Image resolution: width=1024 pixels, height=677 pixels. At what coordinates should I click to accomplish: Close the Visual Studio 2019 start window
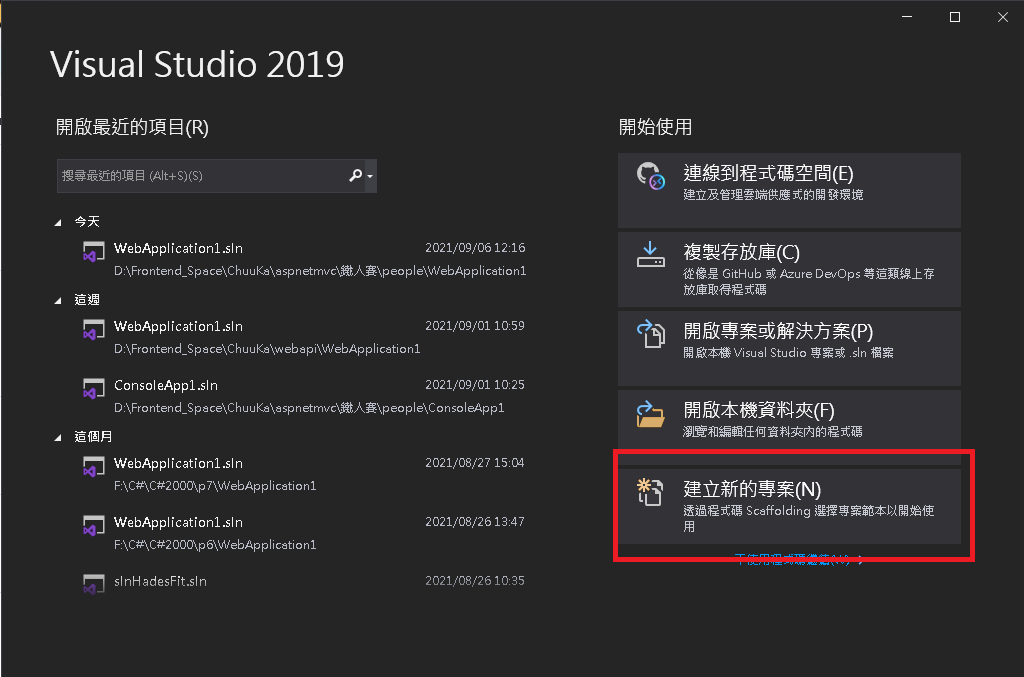(1003, 17)
